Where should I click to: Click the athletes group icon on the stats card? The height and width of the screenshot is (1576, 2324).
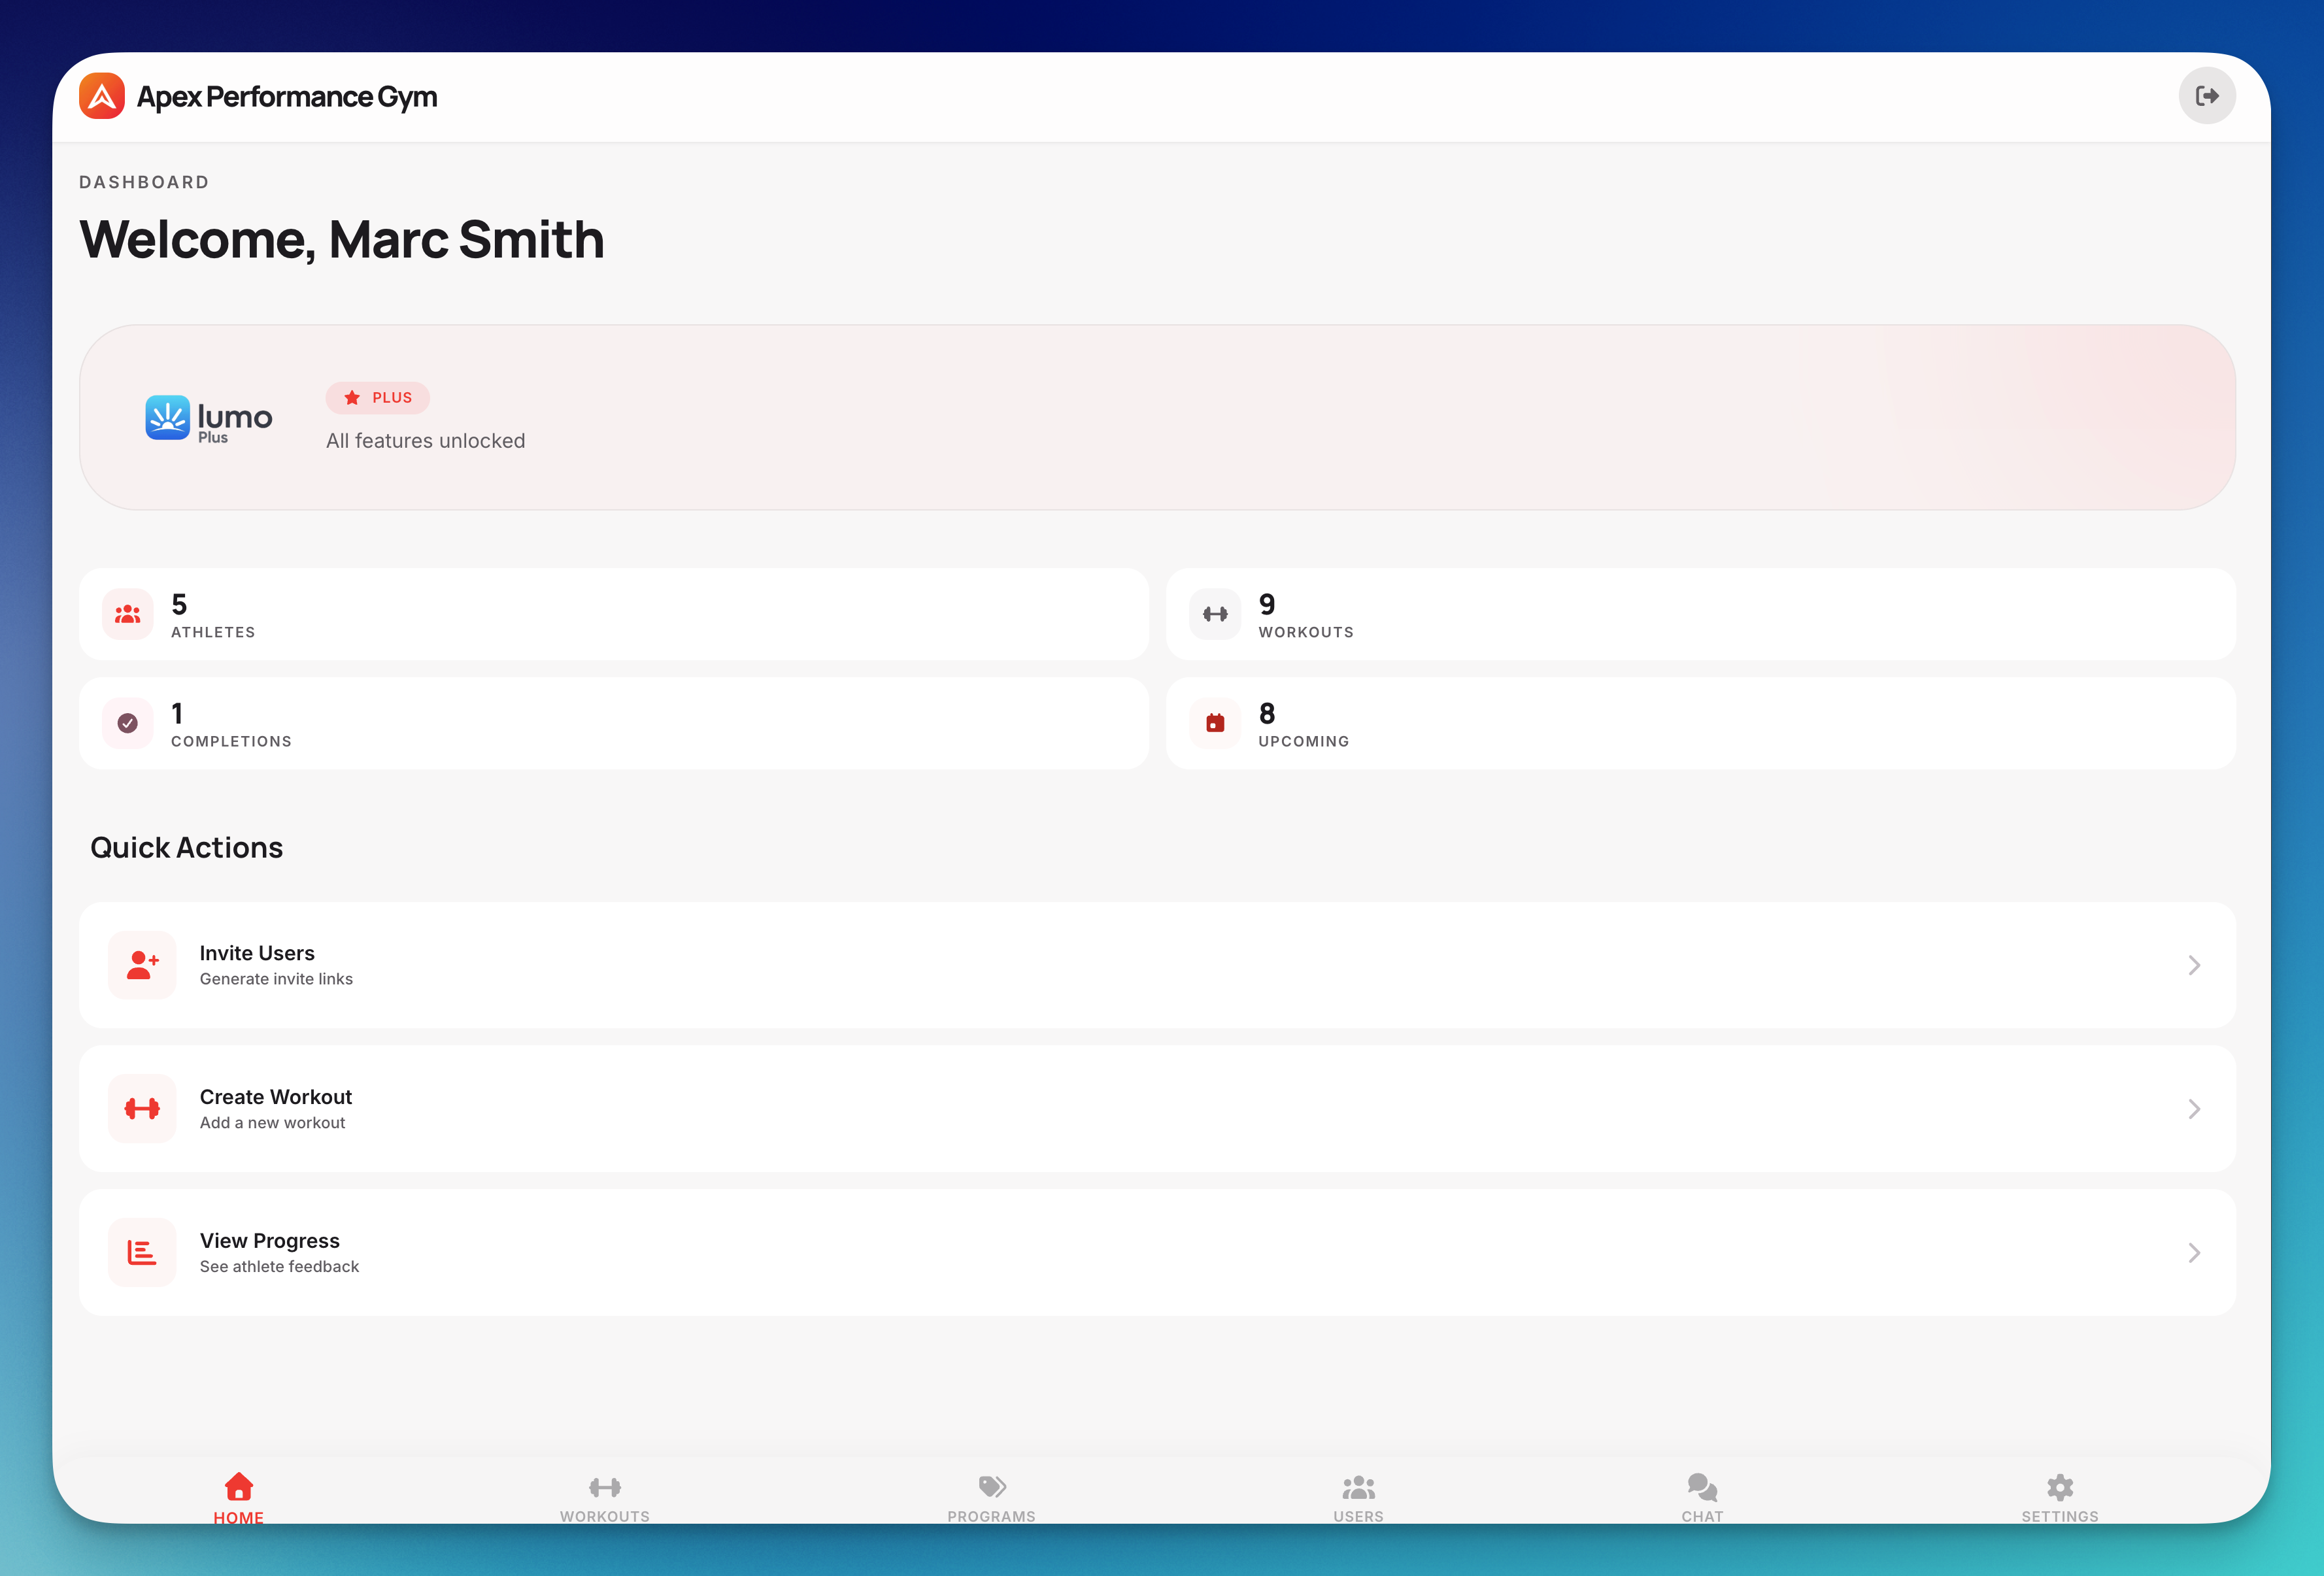coord(127,614)
